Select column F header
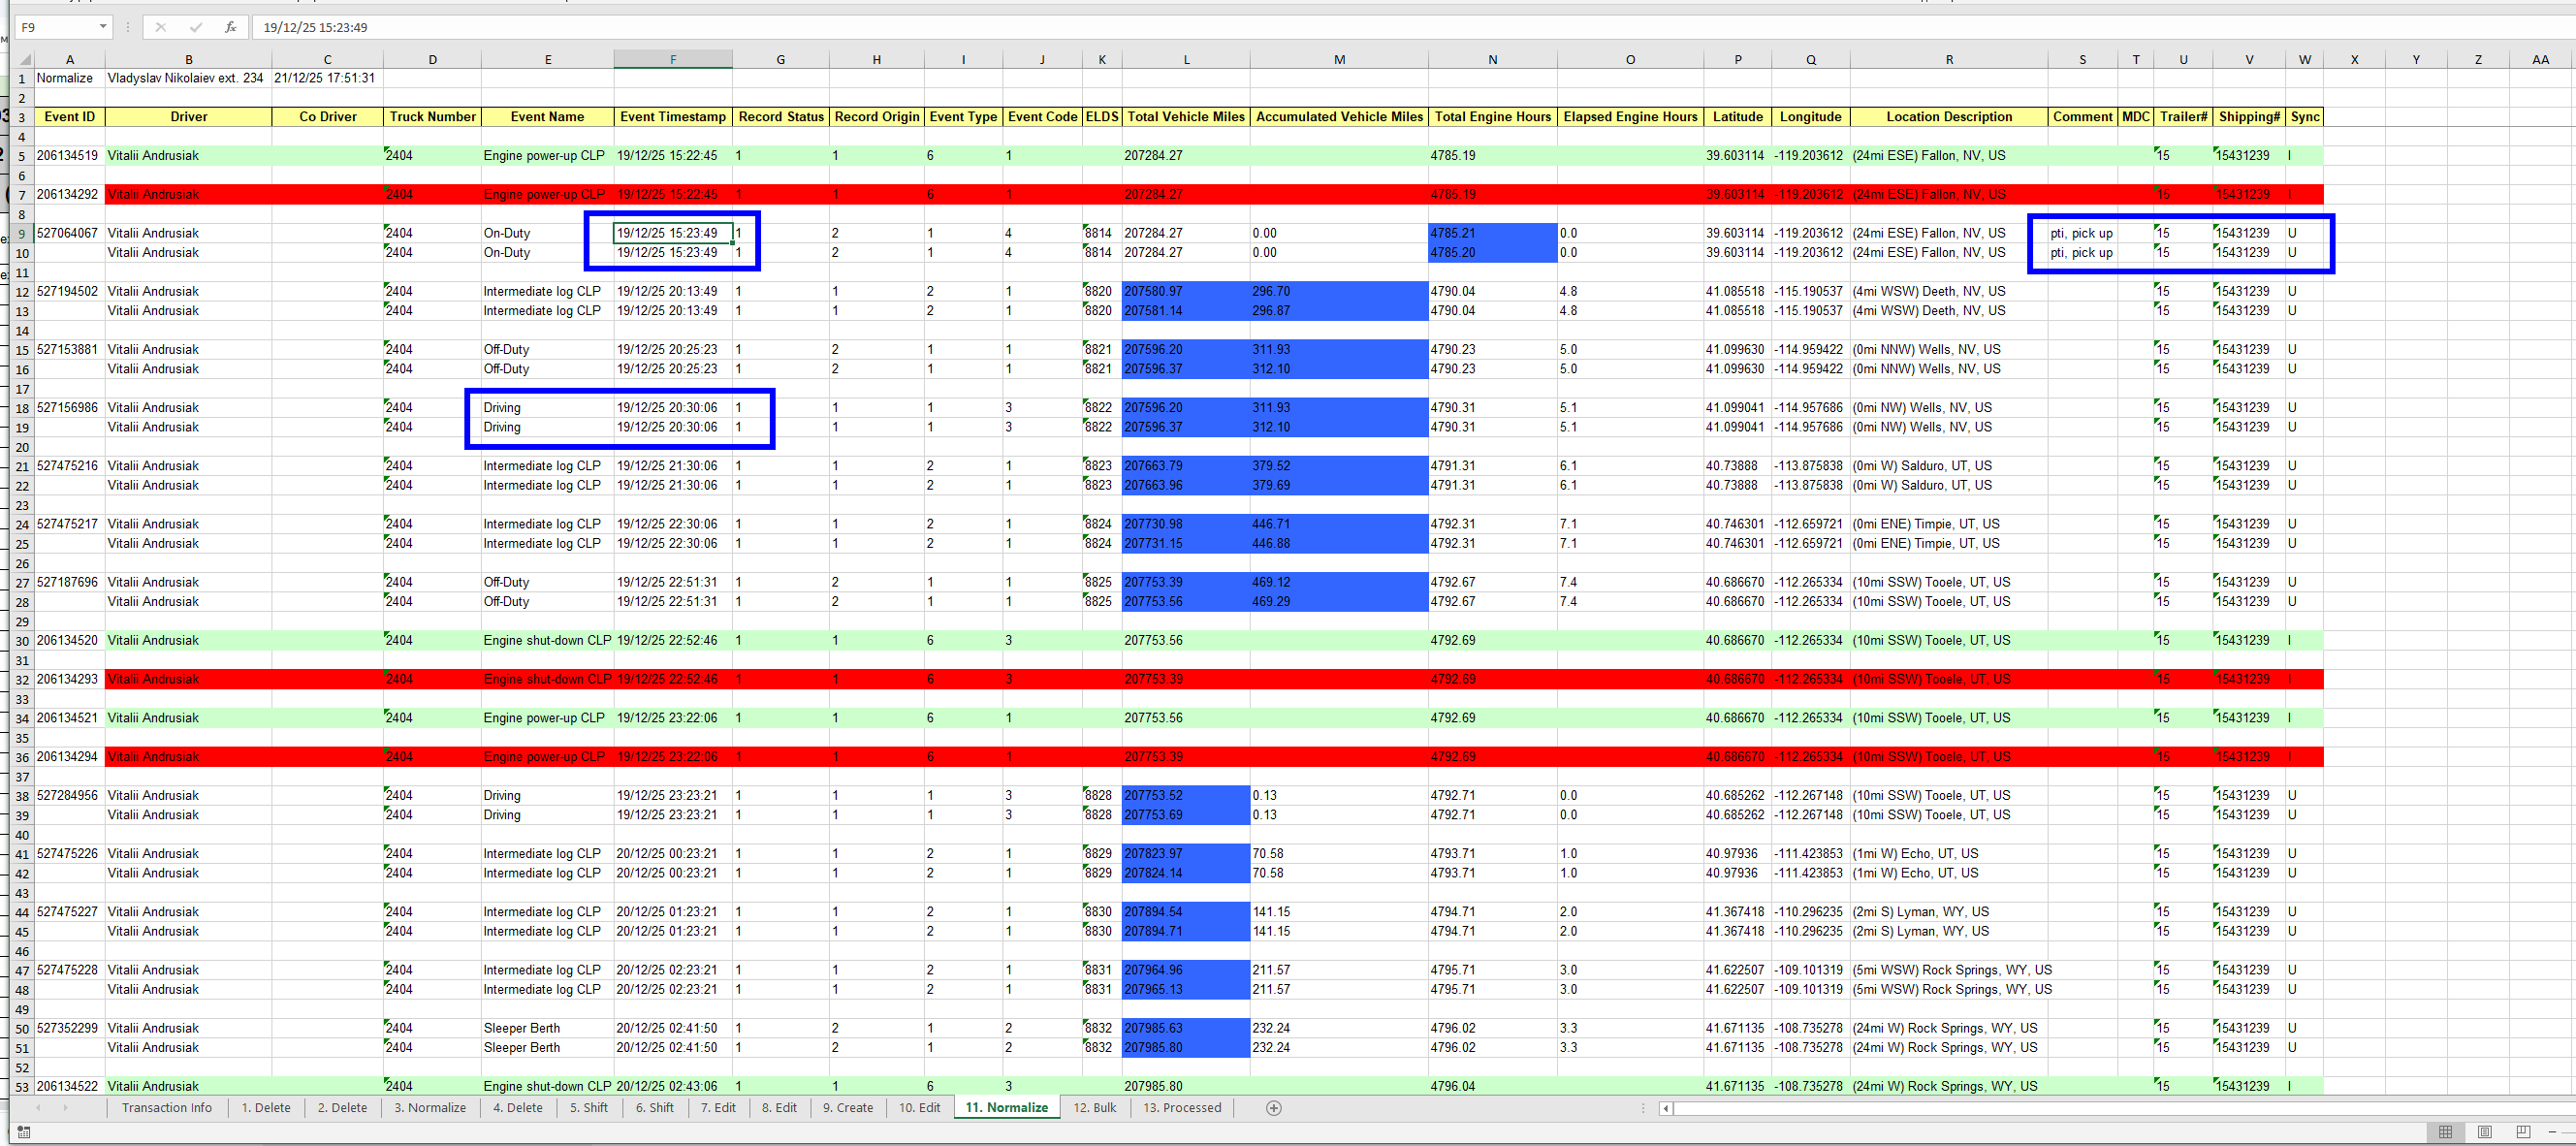2576x1146 pixels. [672, 59]
